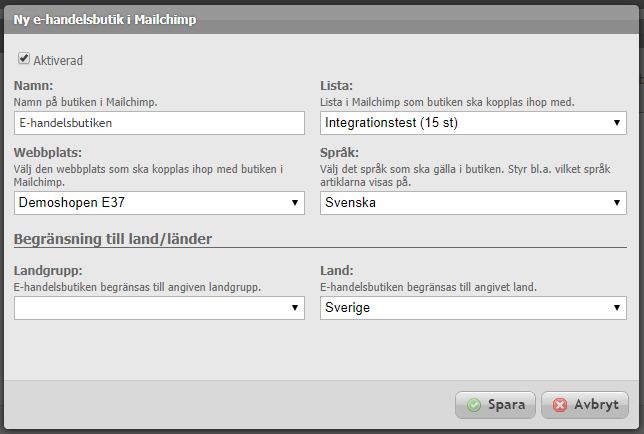Uncheck the Aktiverad checkbox
This screenshot has width=644, height=434.
pyautogui.click(x=24, y=58)
